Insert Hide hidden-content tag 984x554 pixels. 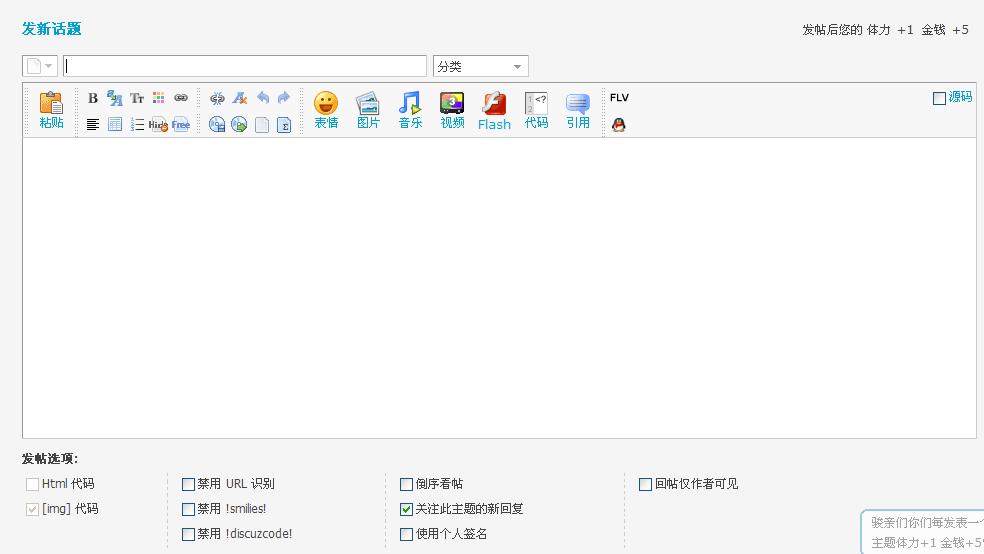pos(158,124)
